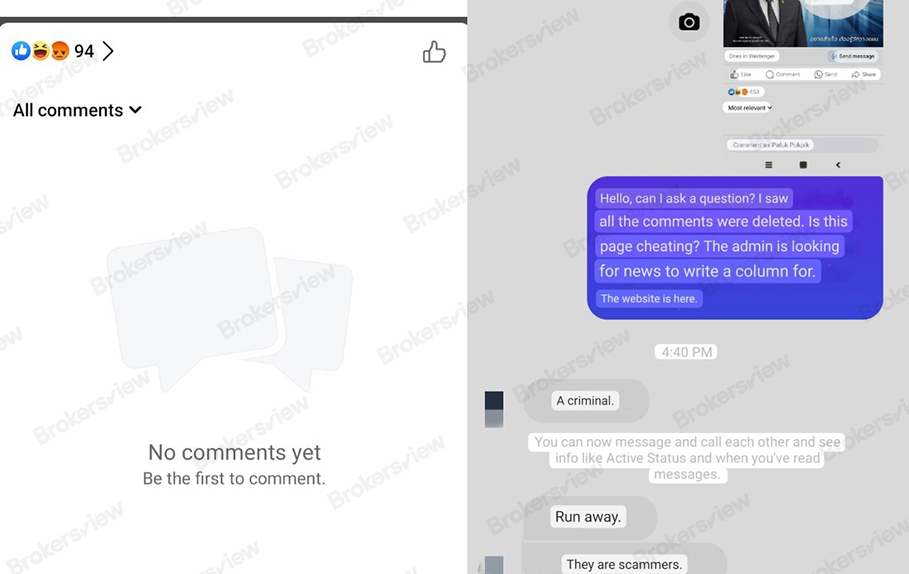909x574 pixels.
Task: Open the reactions chevron next to 94
Action: click(x=108, y=51)
